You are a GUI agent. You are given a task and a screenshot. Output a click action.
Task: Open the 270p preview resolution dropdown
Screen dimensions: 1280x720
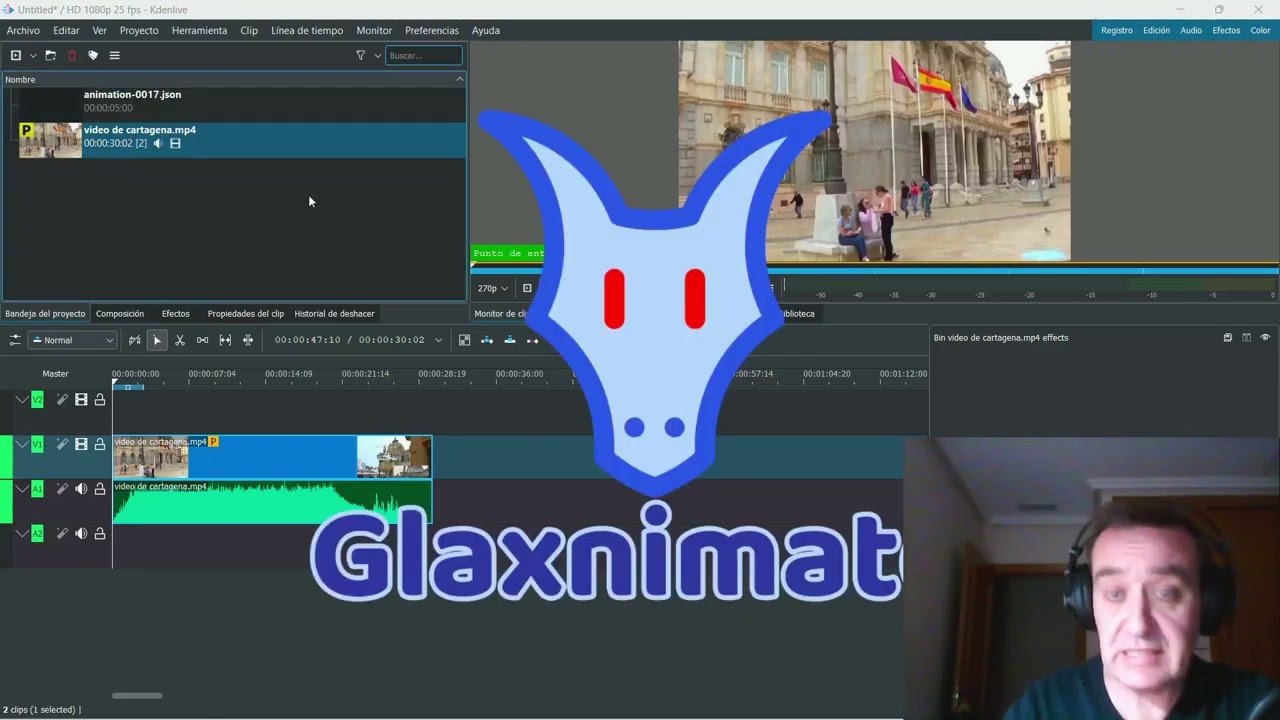click(492, 288)
